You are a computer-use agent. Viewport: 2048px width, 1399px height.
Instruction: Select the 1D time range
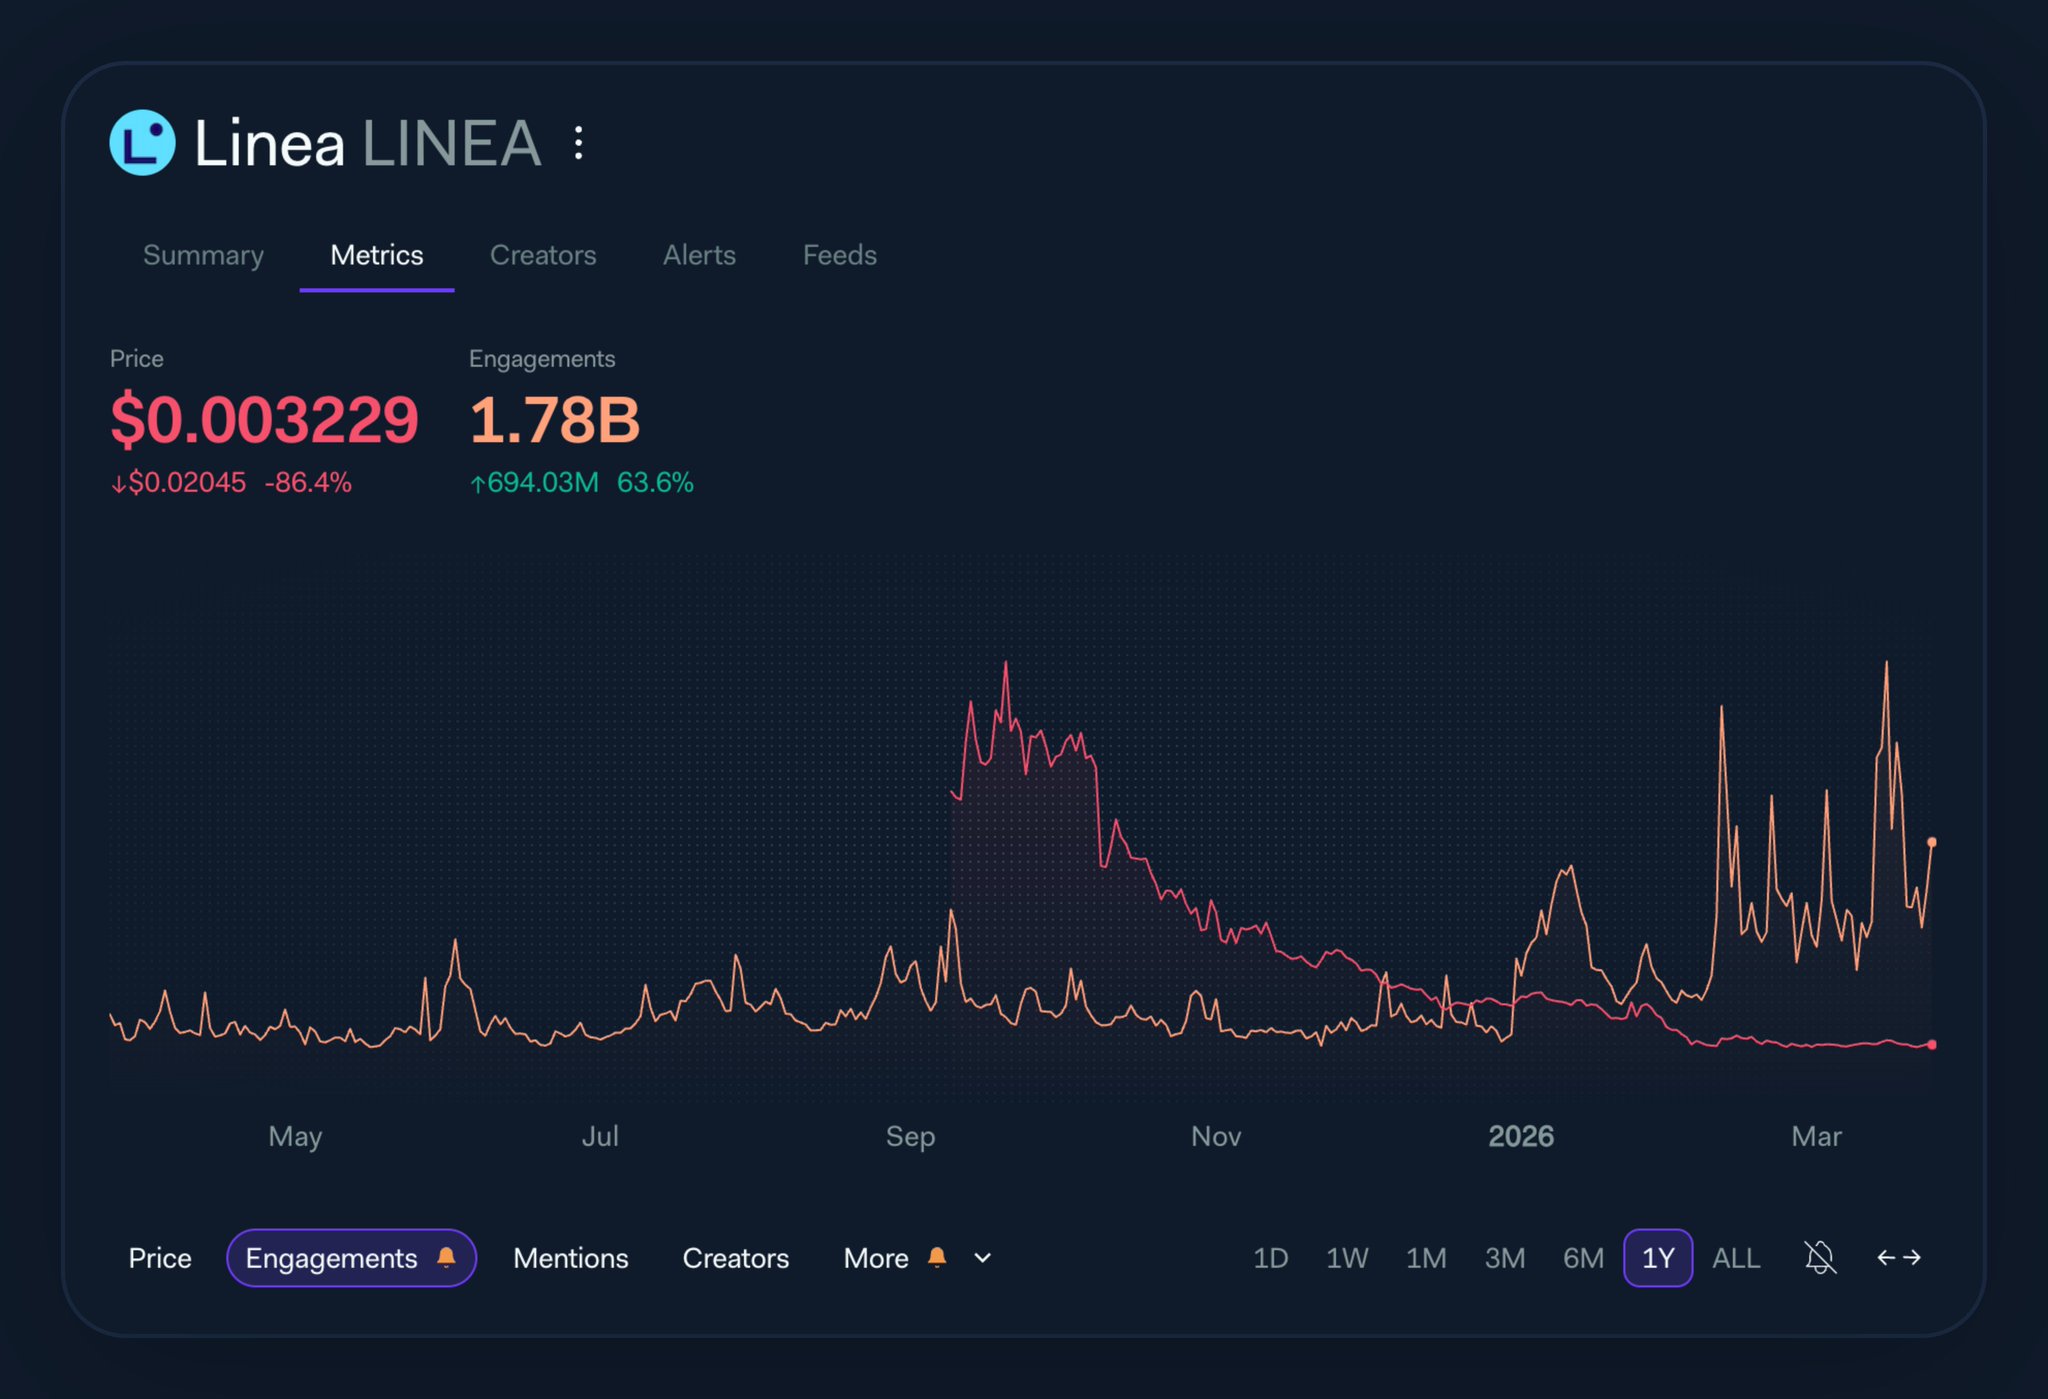tap(1270, 1258)
